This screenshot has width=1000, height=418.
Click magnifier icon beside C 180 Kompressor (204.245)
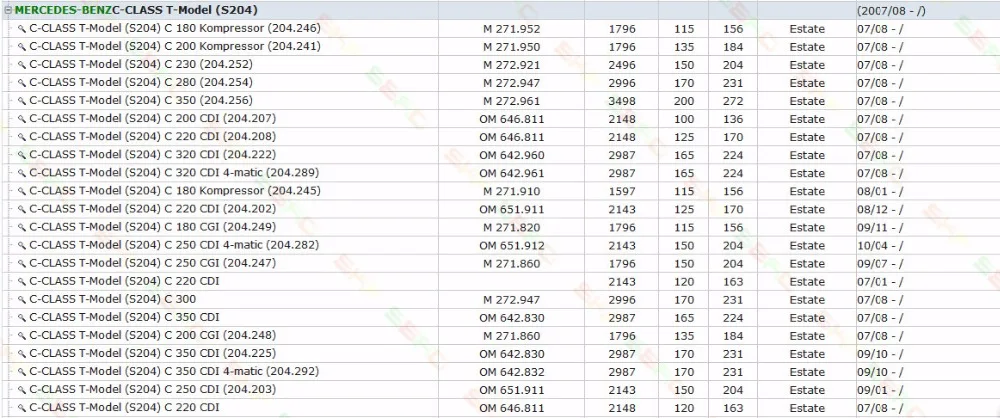(22, 191)
